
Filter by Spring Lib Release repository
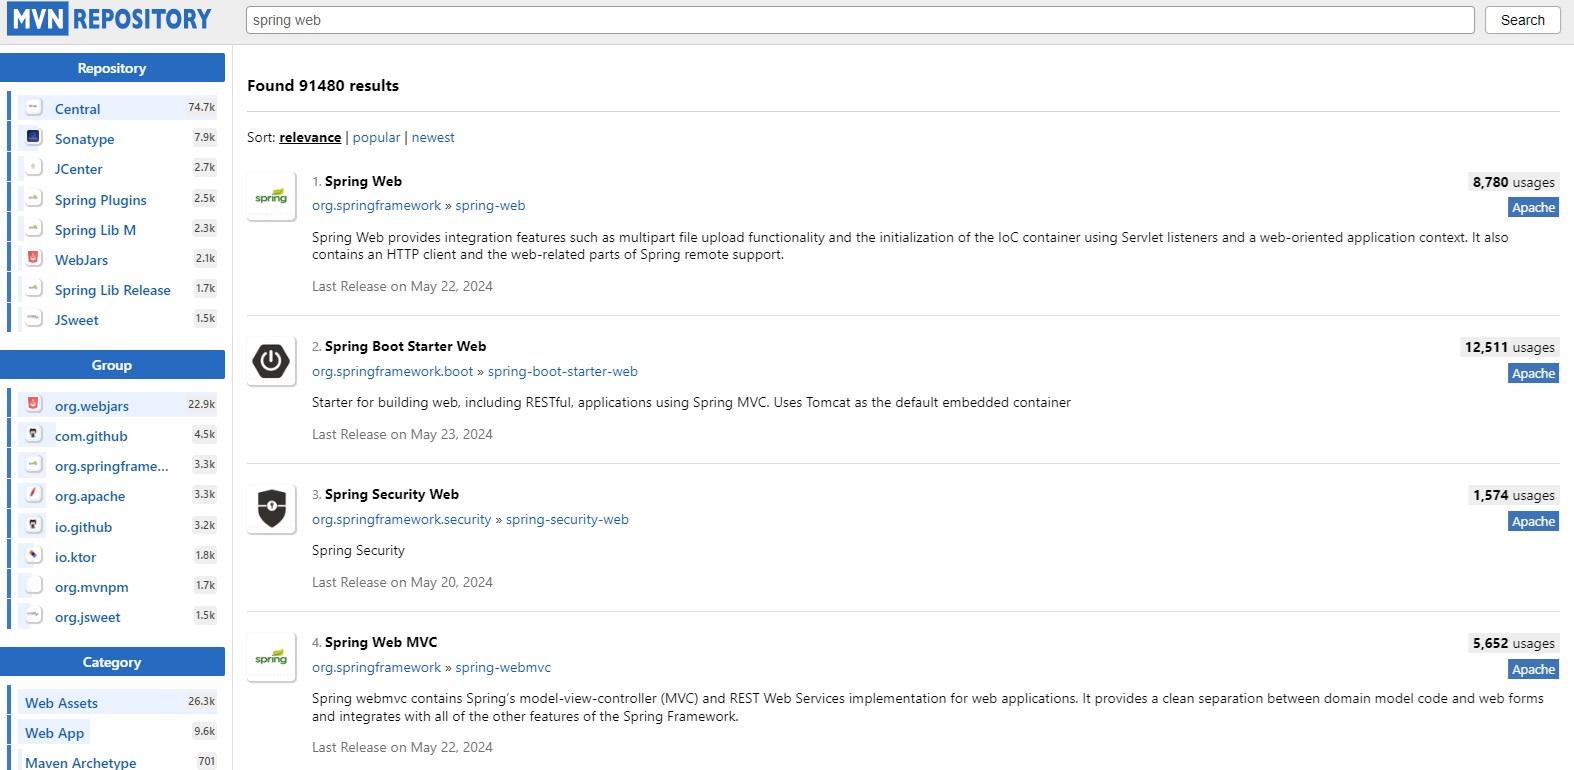112,290
